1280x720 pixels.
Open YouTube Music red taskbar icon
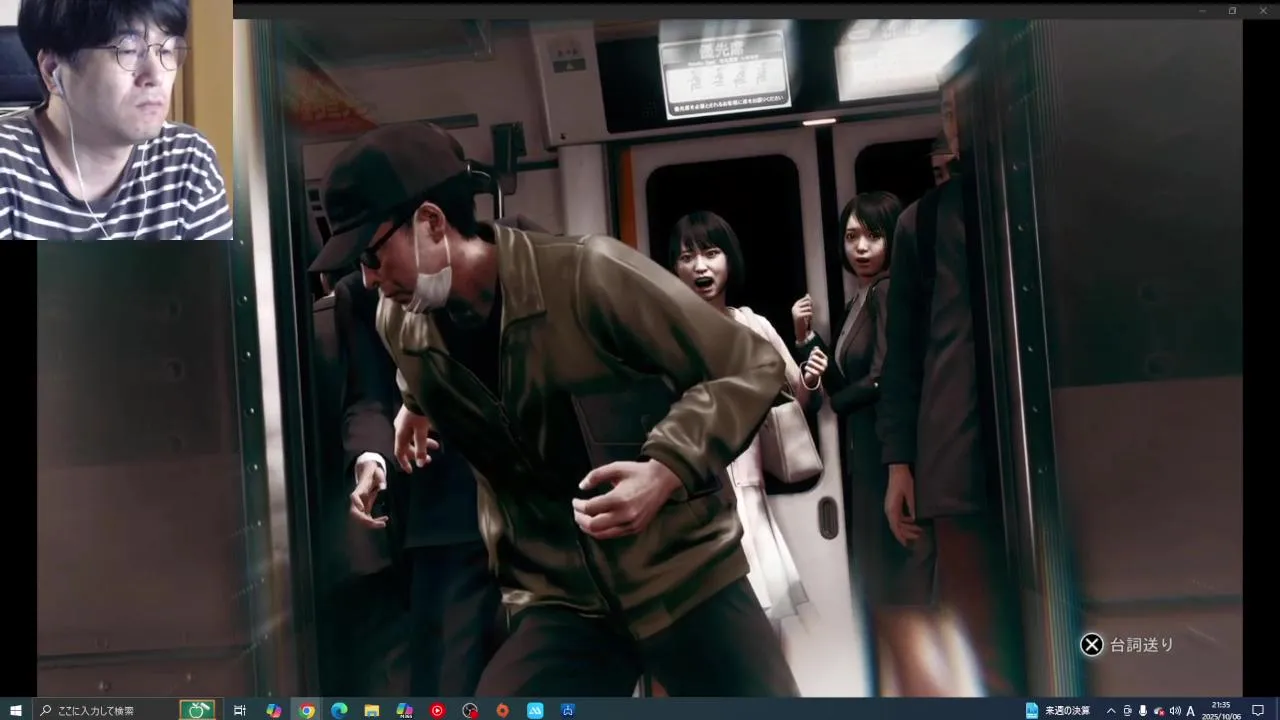tap(437, 710)
